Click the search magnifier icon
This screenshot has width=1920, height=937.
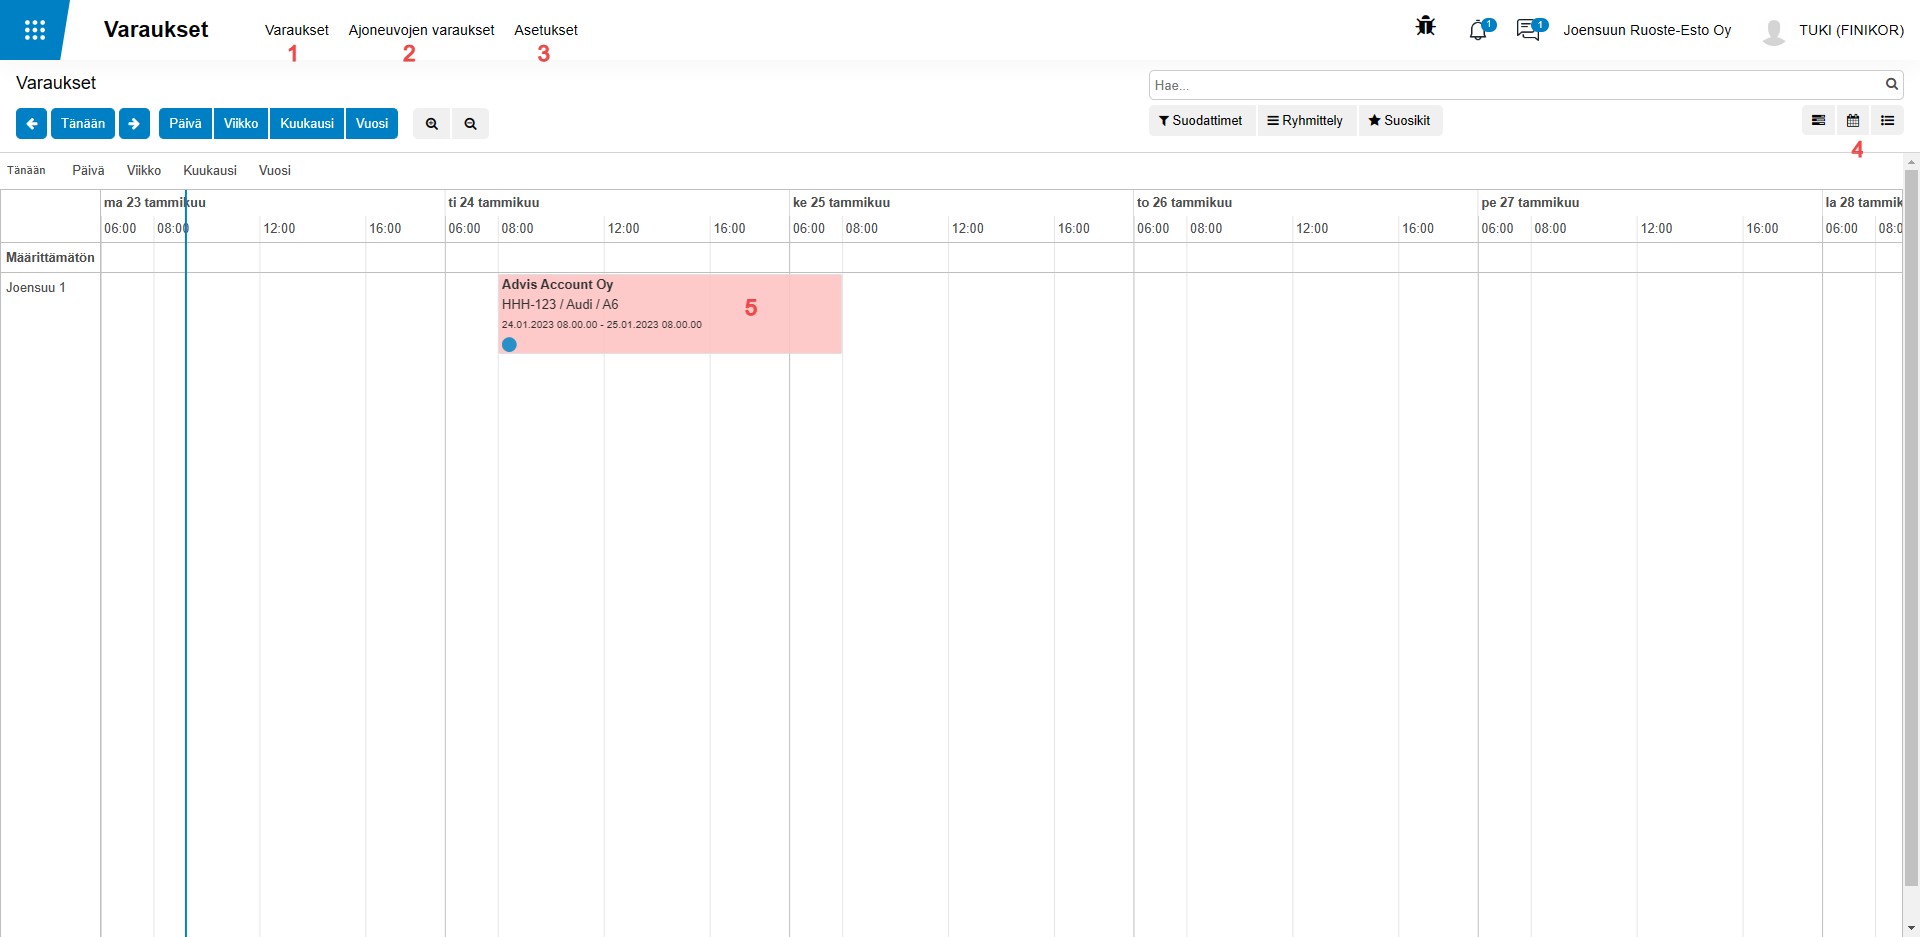click(x=1892, y=84)
